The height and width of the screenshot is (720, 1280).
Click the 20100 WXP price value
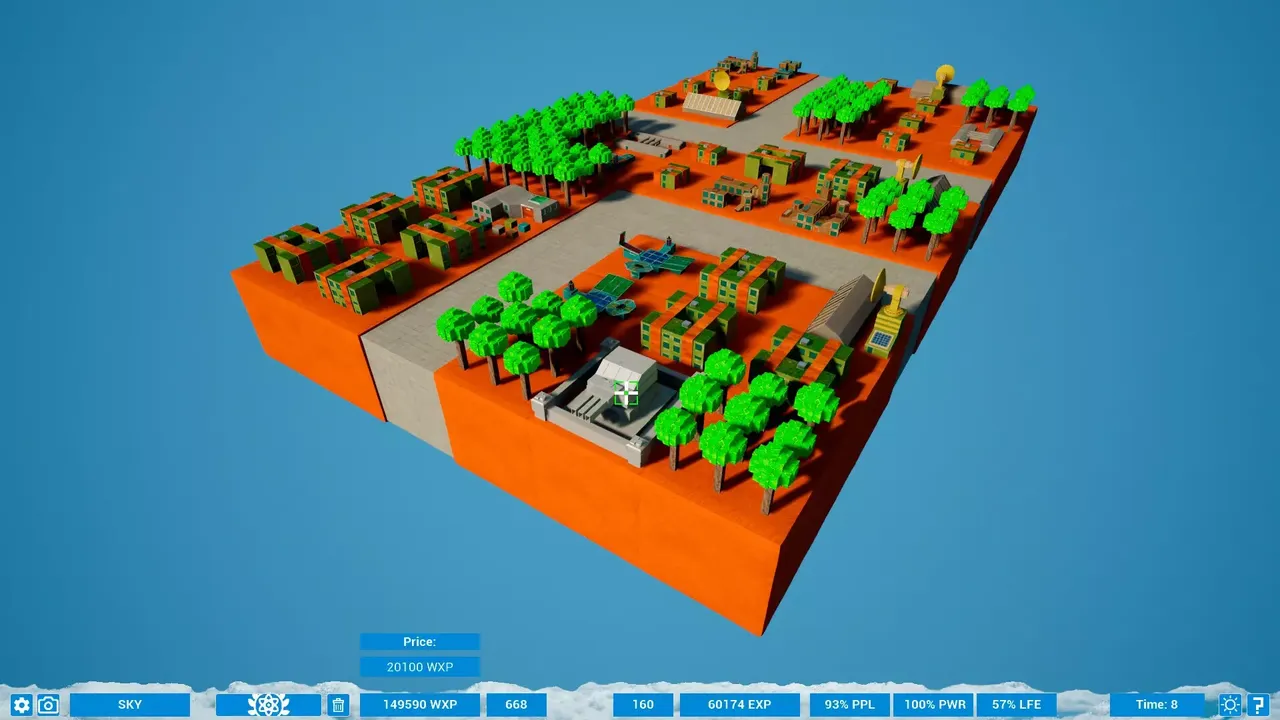(x=420, y=667)
